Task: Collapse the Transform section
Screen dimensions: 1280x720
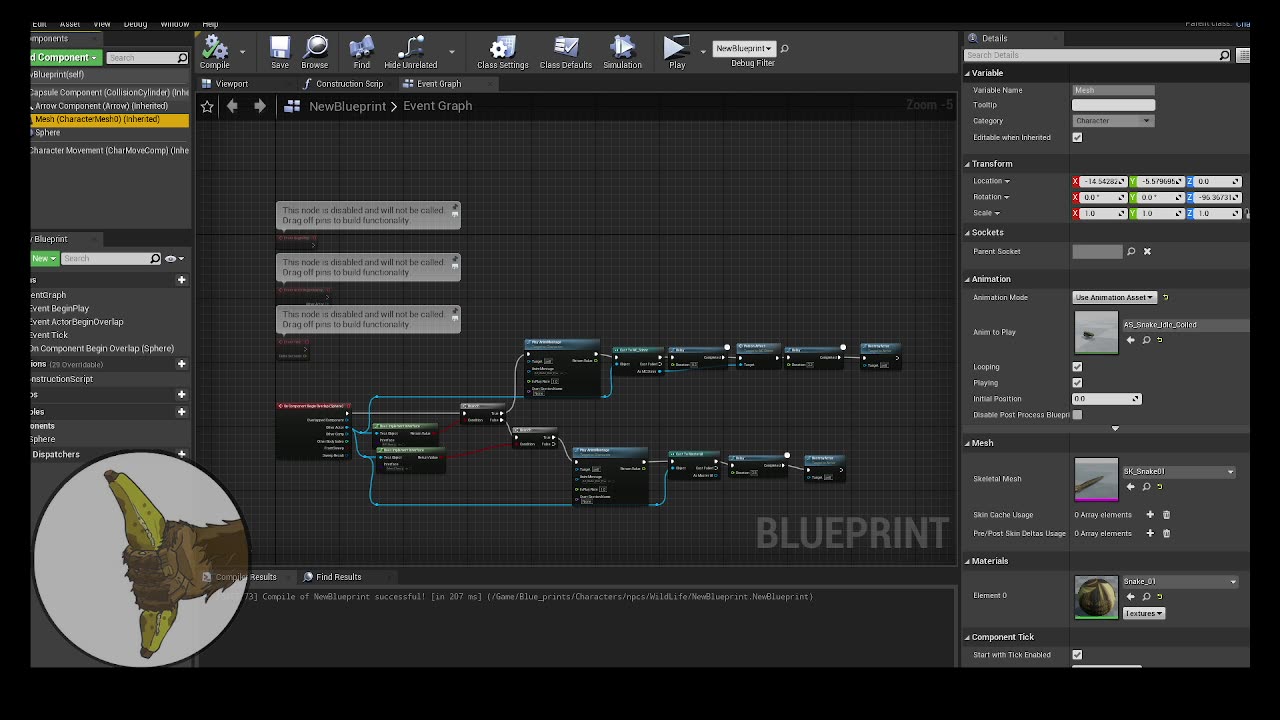Action: 968,164
